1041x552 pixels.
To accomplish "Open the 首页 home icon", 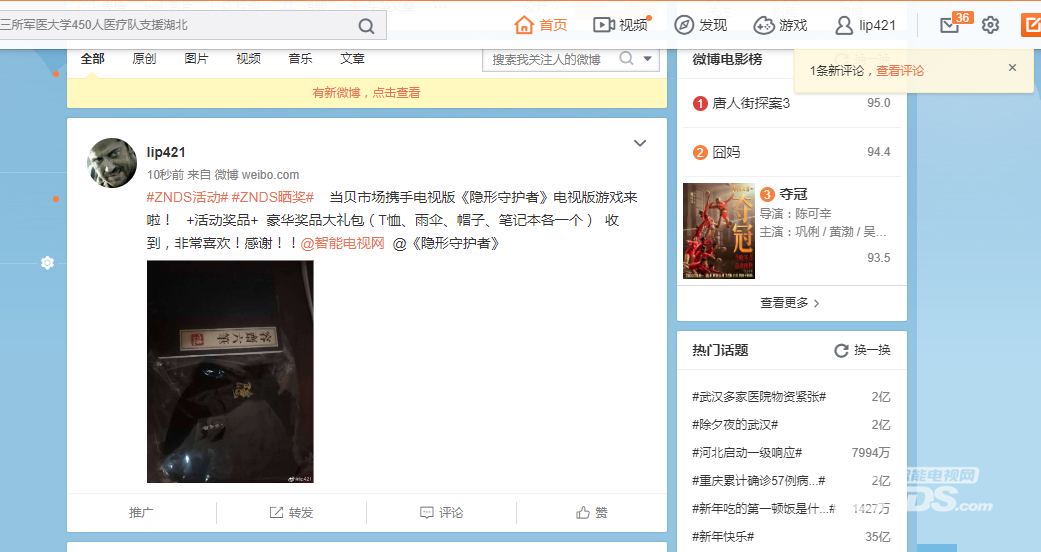I will 524,25.
